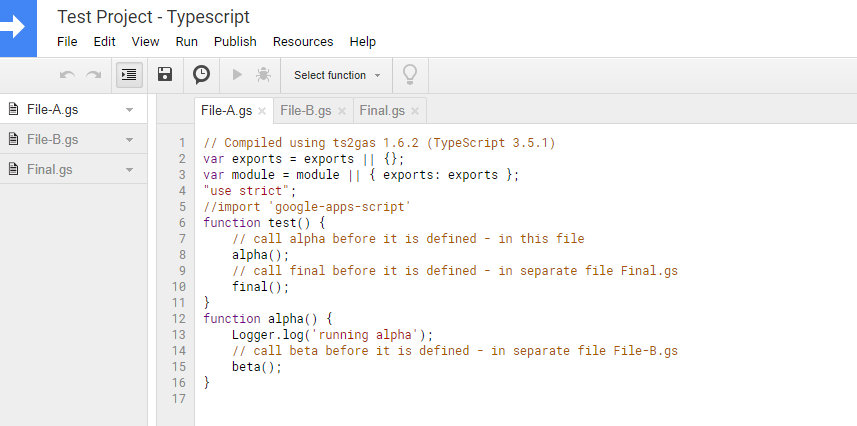Image resolution: width=857 pixels, height=426 pixels.
Task: Expand File-A.gs sidebar dropdown arrow
Action: click(129, 110)
